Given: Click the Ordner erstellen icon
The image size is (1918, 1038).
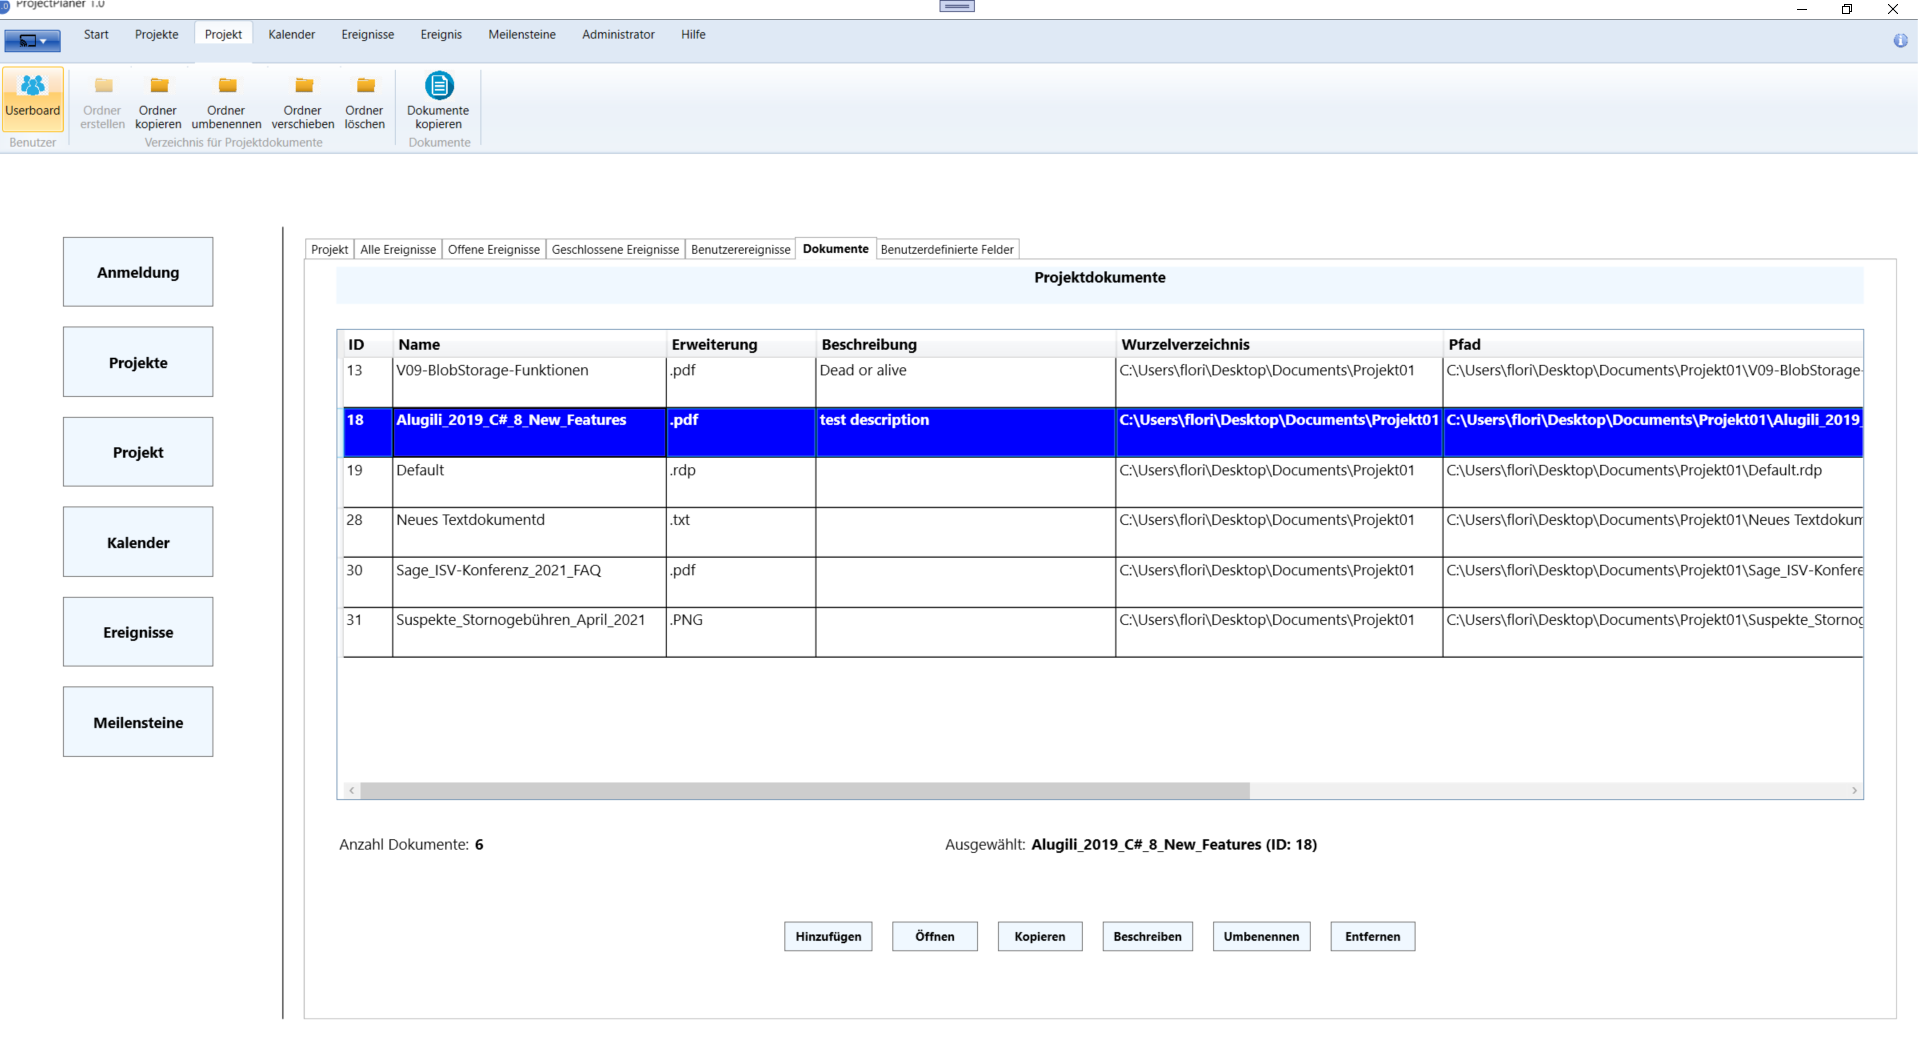Looking at the screenshot, I should tap(102, 101).
